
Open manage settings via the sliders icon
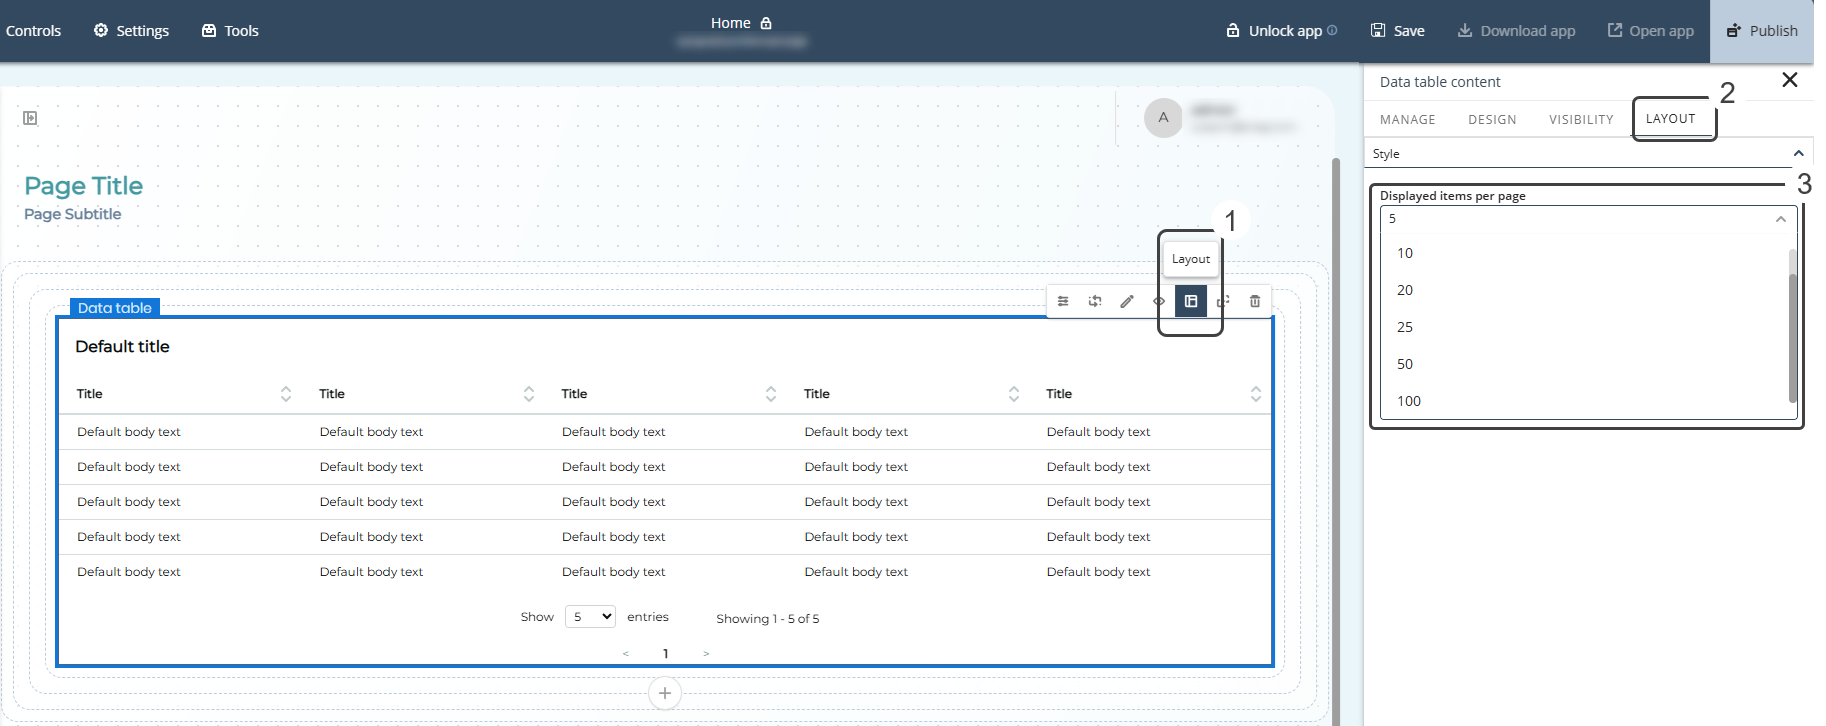tap(1063, 301)
